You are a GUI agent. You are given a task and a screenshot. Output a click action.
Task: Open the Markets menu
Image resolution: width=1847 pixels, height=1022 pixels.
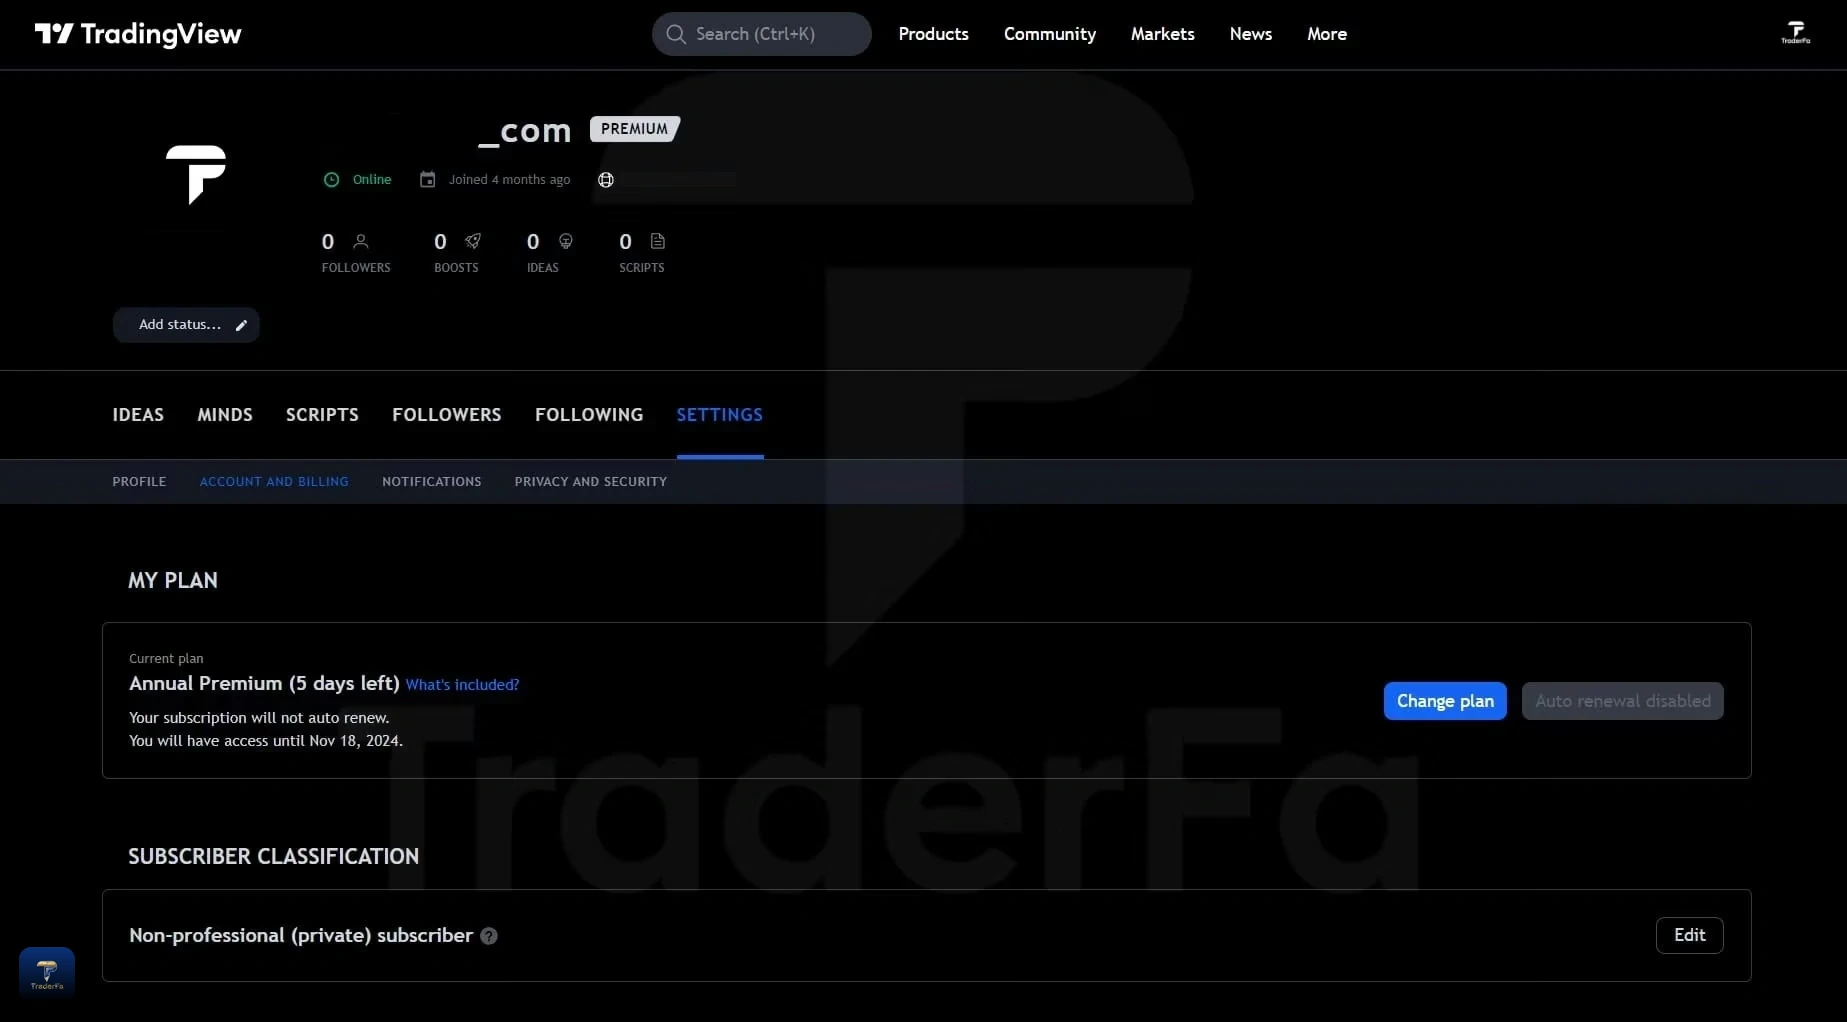(x=1162, y=34)
